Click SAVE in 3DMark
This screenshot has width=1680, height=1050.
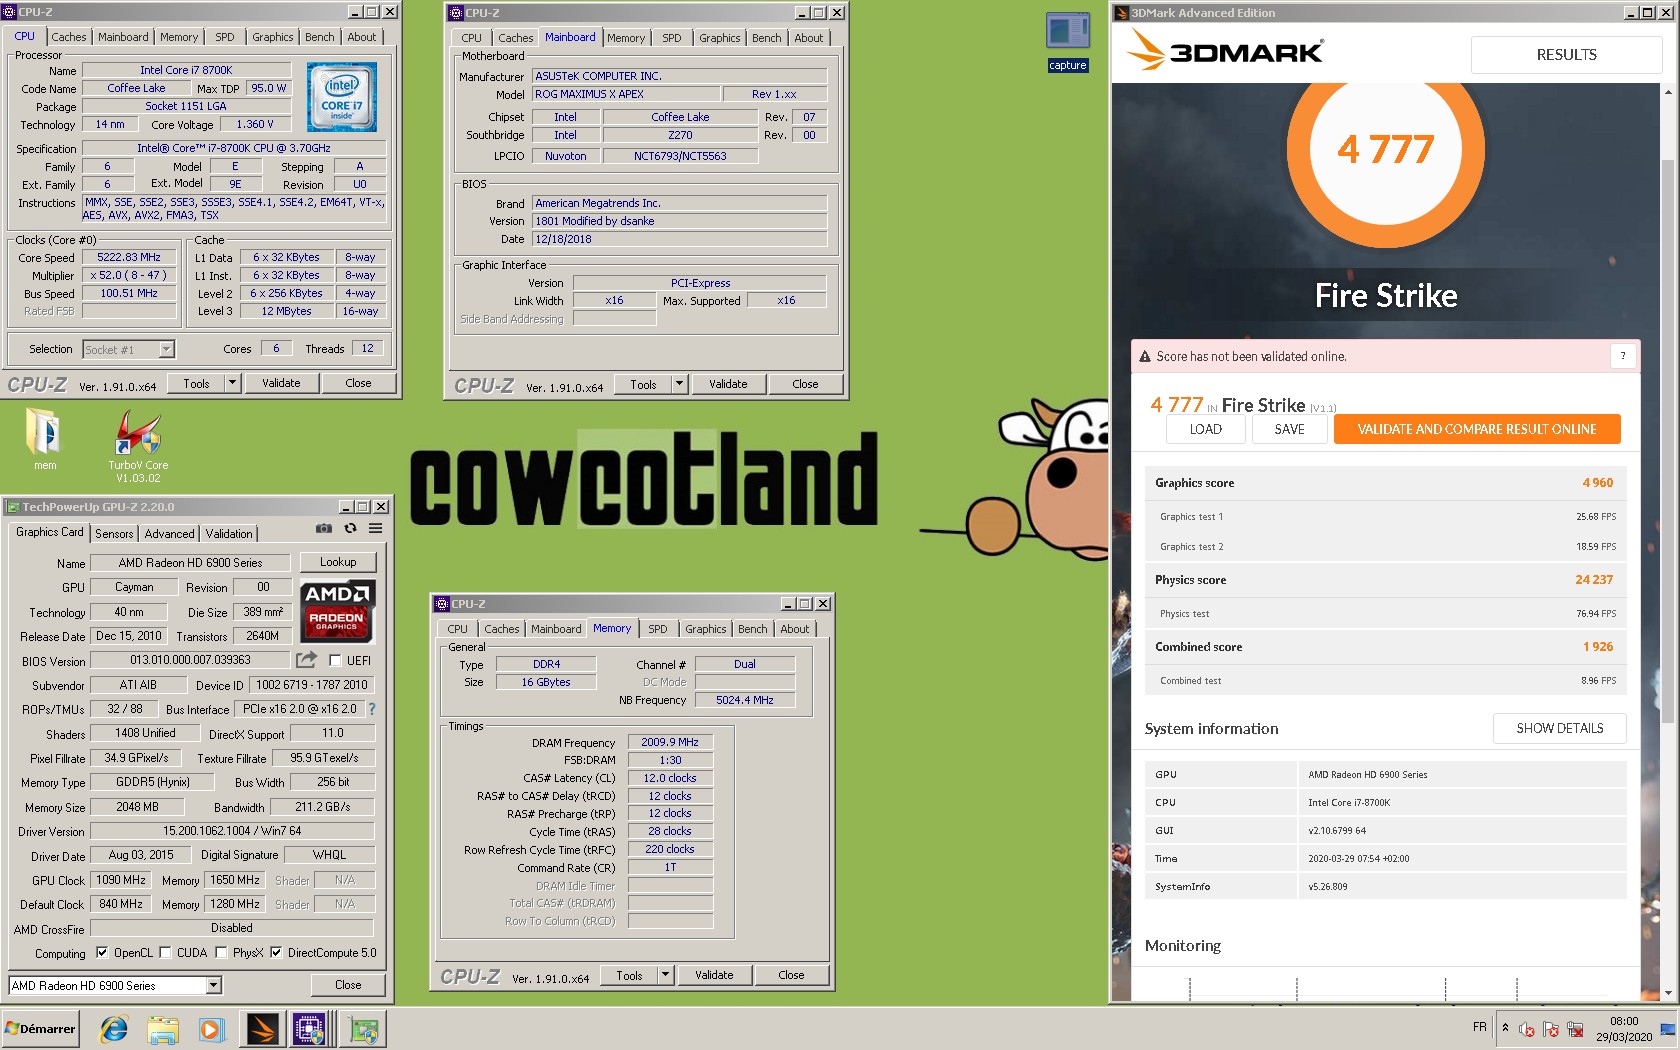(1289, 429)
